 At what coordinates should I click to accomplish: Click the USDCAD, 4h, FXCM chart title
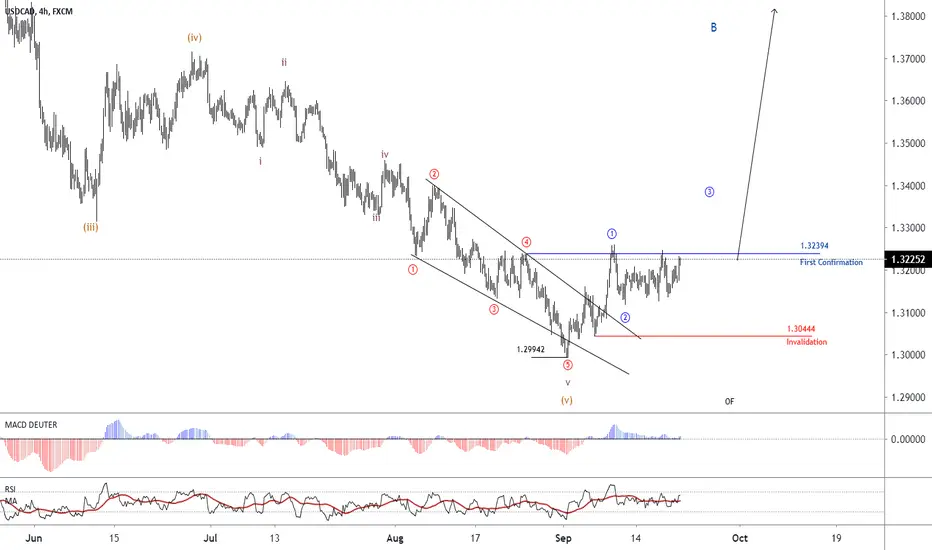click(39, 11)
